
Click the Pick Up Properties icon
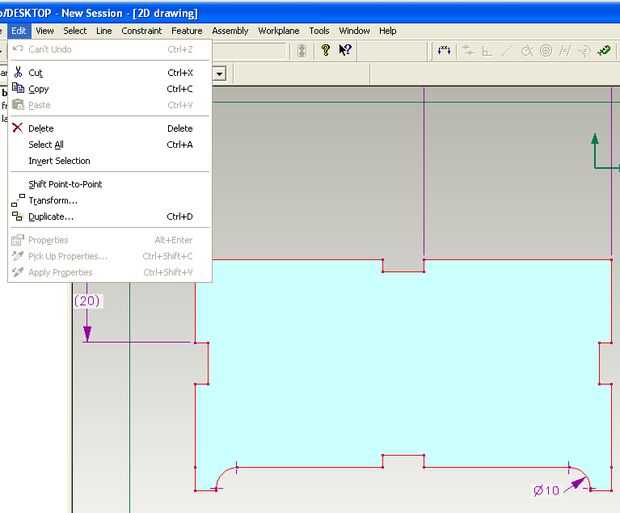[17, 256]
